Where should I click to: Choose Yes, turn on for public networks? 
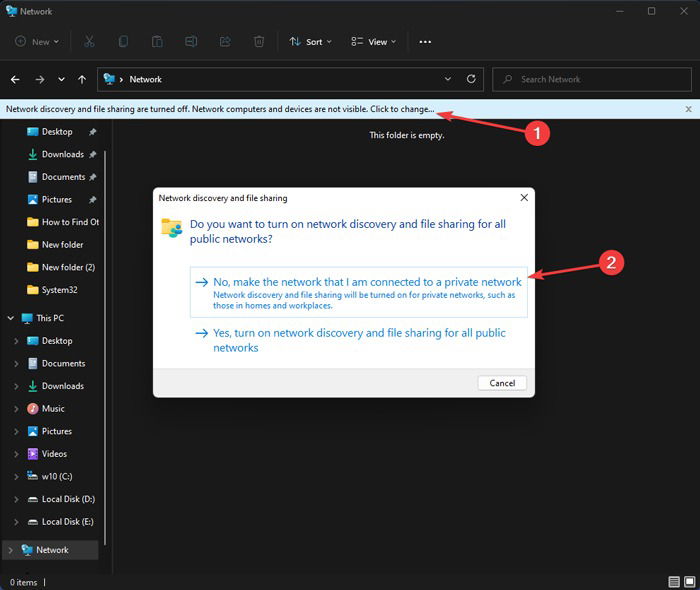click(358, 340)
